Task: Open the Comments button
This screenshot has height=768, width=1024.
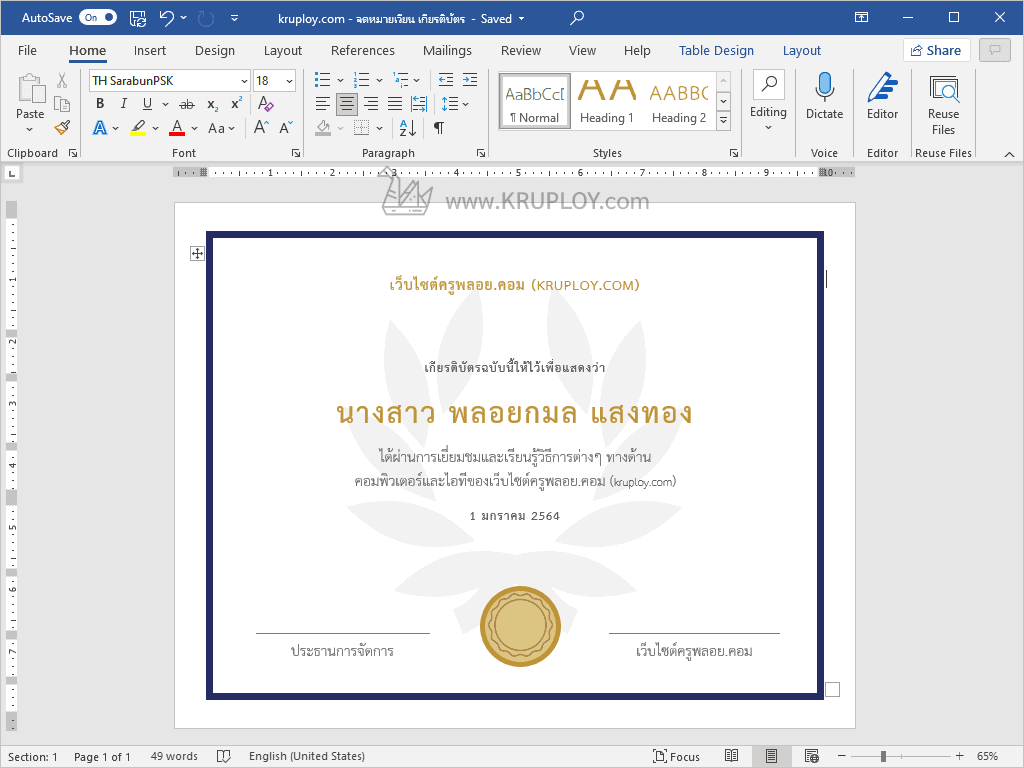Action: [x=995, y=50]
